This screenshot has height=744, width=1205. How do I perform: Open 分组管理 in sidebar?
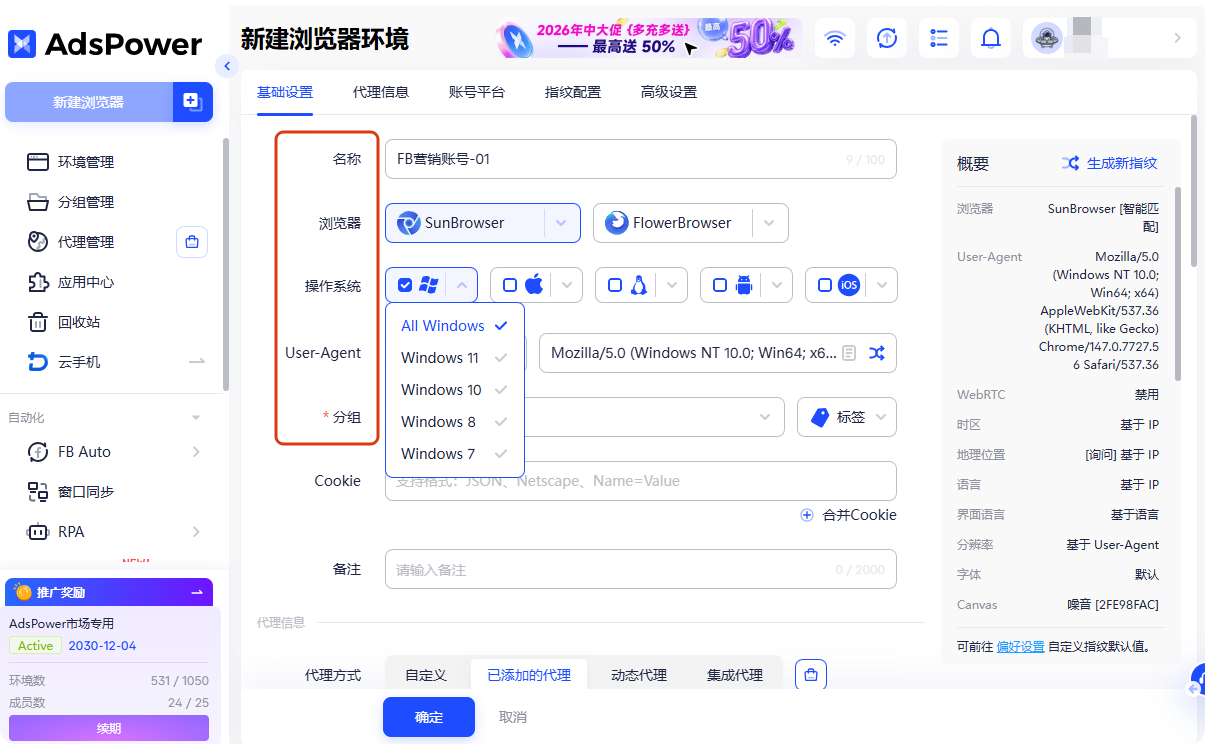pos(86,202)
